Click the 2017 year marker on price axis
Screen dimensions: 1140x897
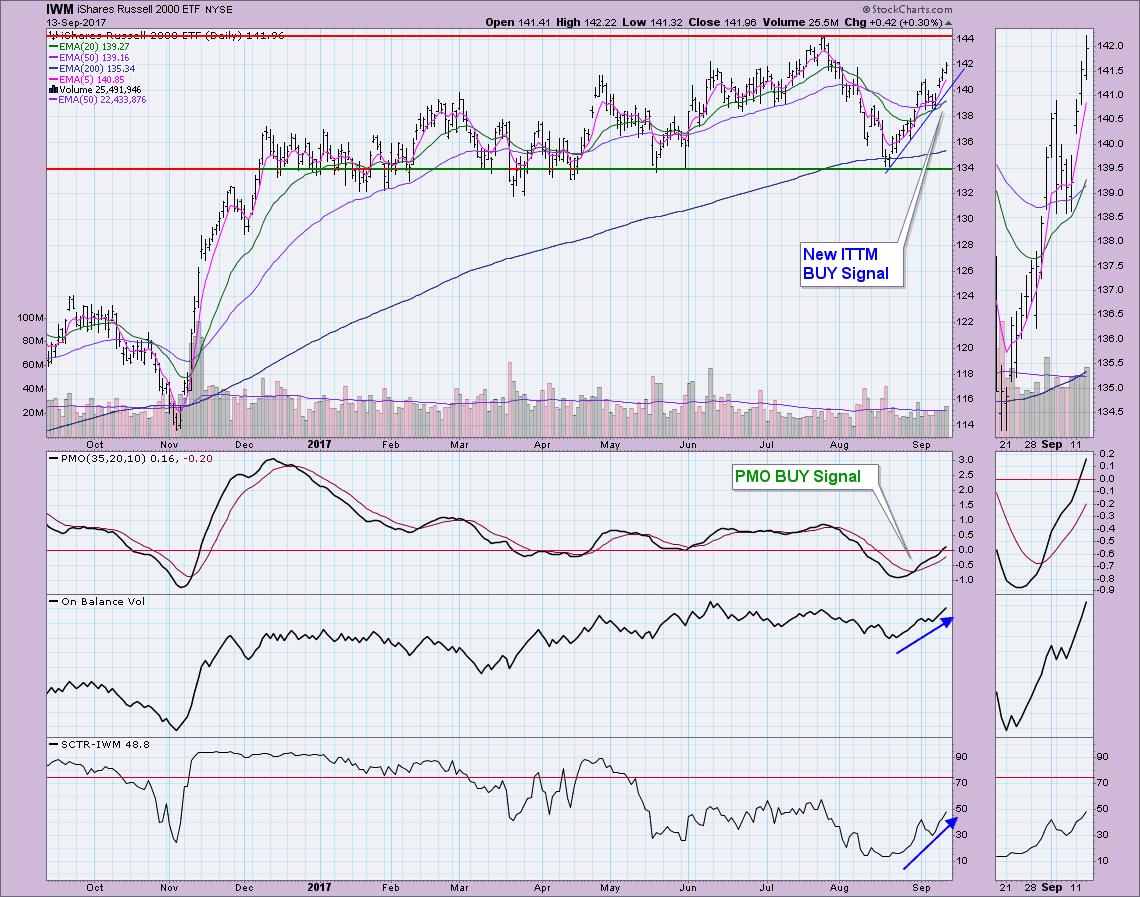coord(320,442)
